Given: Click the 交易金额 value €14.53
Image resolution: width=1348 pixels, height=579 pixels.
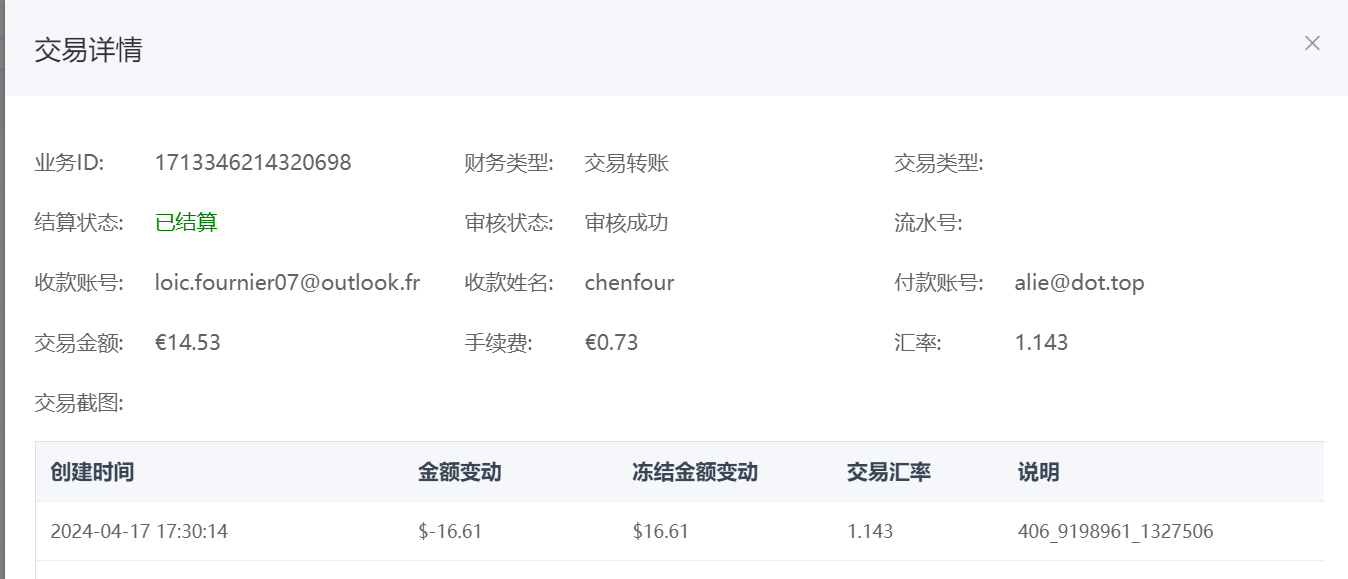Looking at the screenshot, I should (x=188, y=343).
